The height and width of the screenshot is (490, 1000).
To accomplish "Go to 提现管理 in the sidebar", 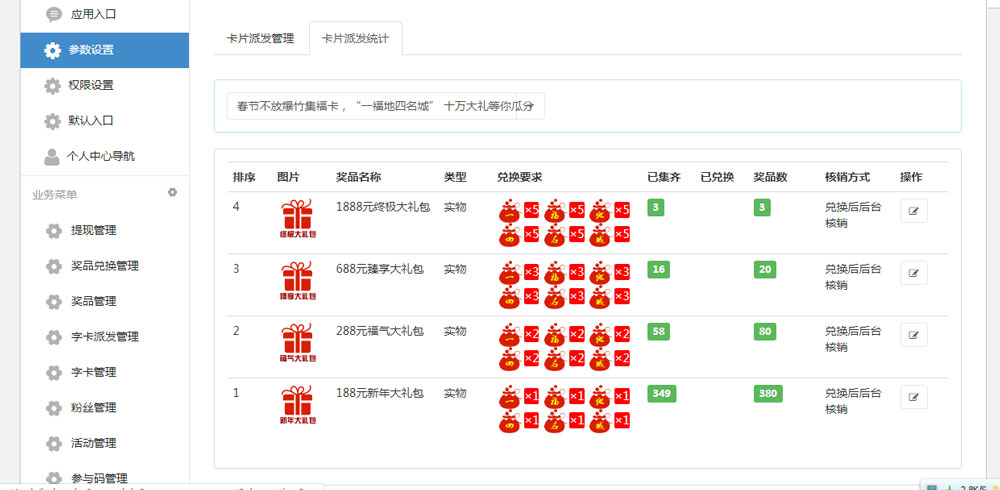I will click(93, 230).
